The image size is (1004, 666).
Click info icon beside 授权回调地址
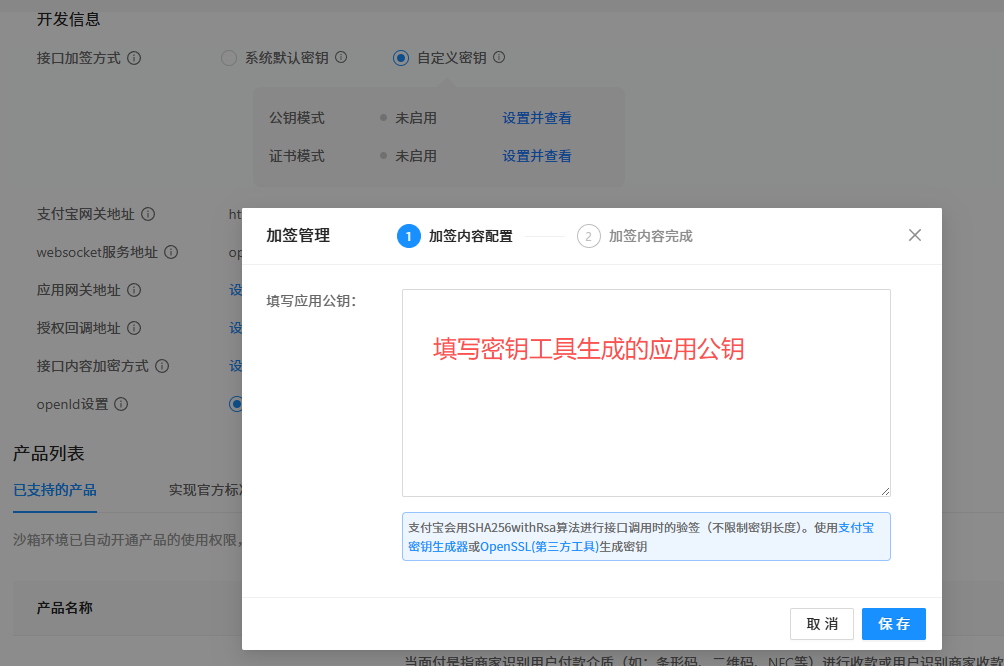tap(134, 328)
